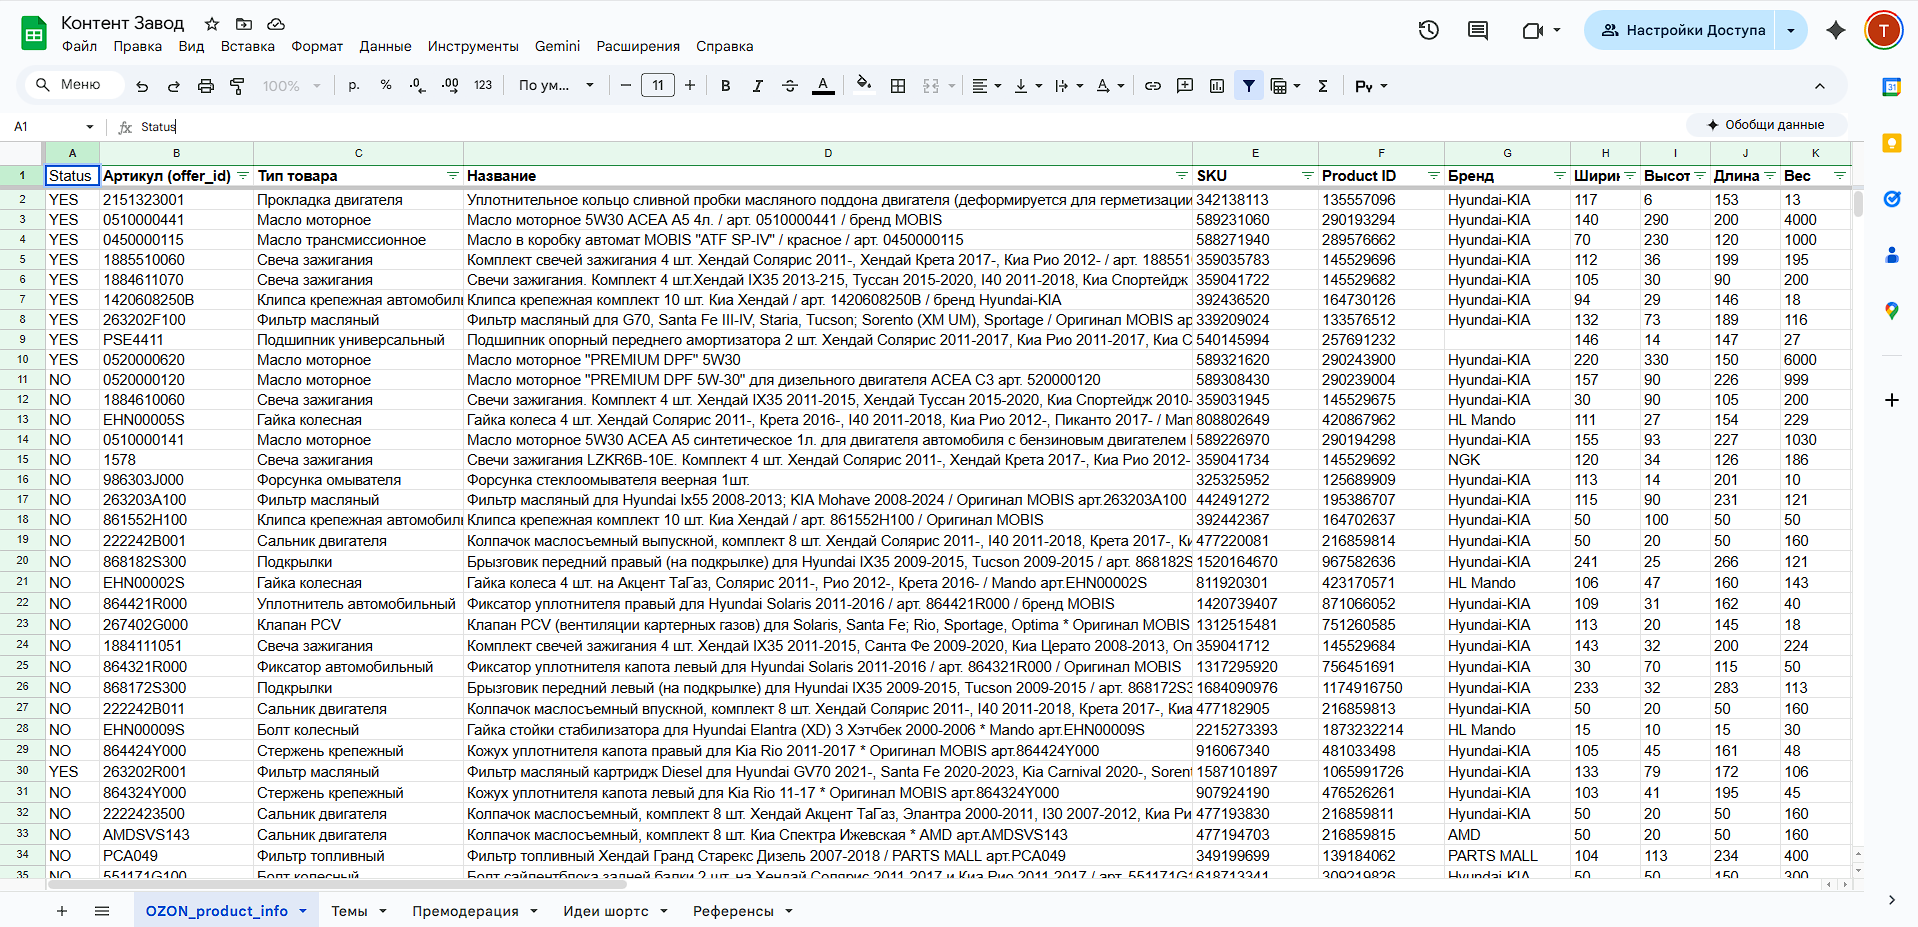This screenshot has width=1918, height=927.
Task: Open more number formats (123)
Action: 483,86
